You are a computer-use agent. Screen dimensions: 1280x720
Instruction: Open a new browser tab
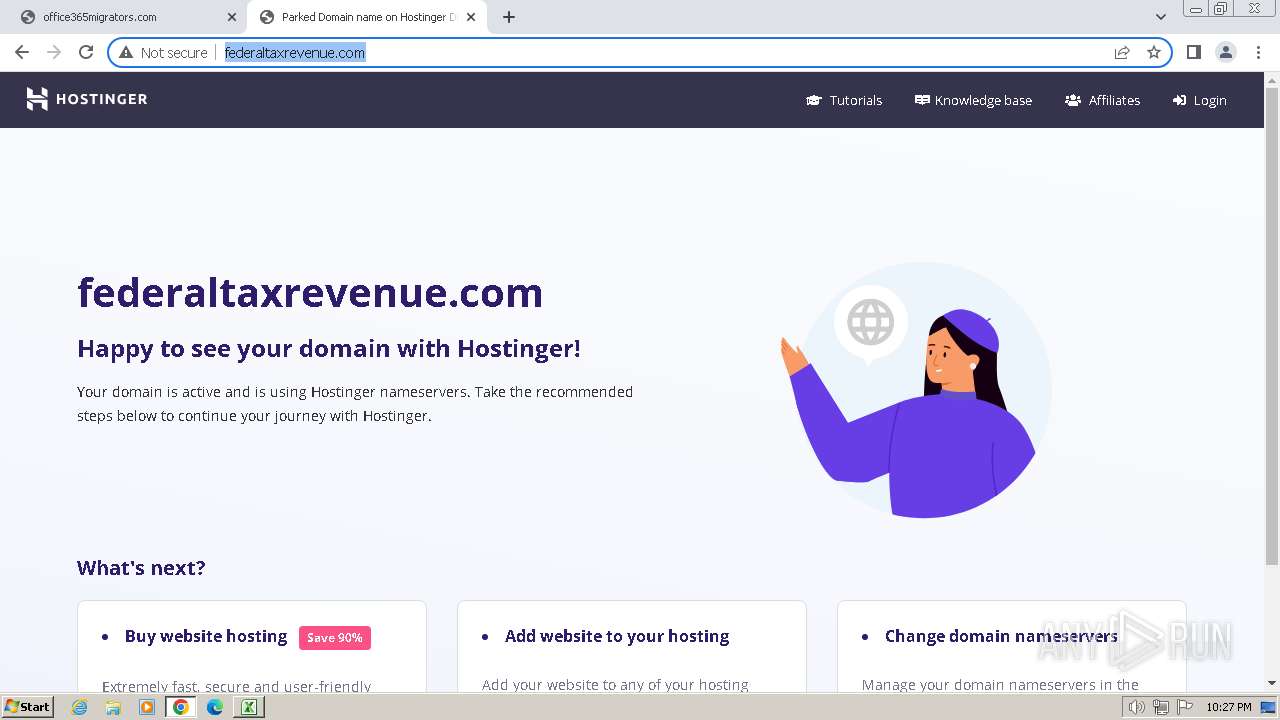tap(509, 17)
